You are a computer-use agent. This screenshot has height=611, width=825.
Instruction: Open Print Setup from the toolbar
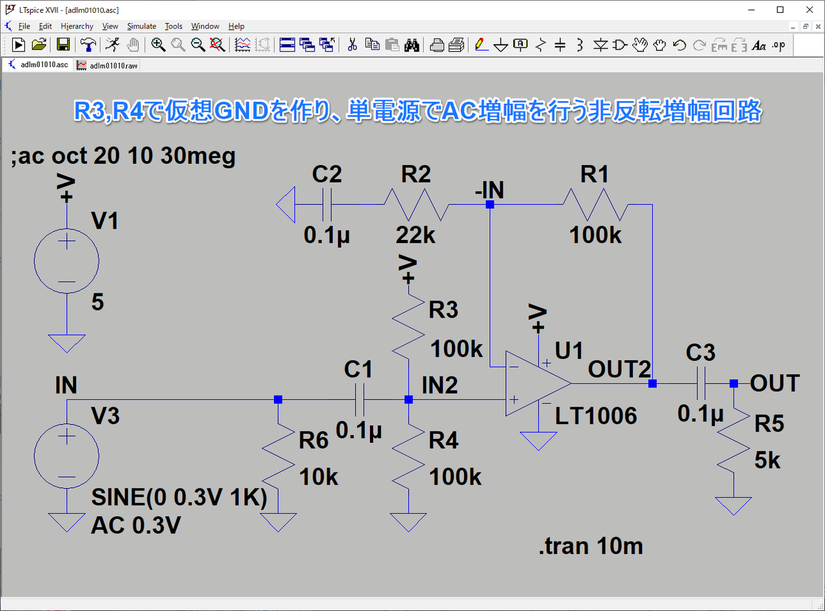point(437,45)
